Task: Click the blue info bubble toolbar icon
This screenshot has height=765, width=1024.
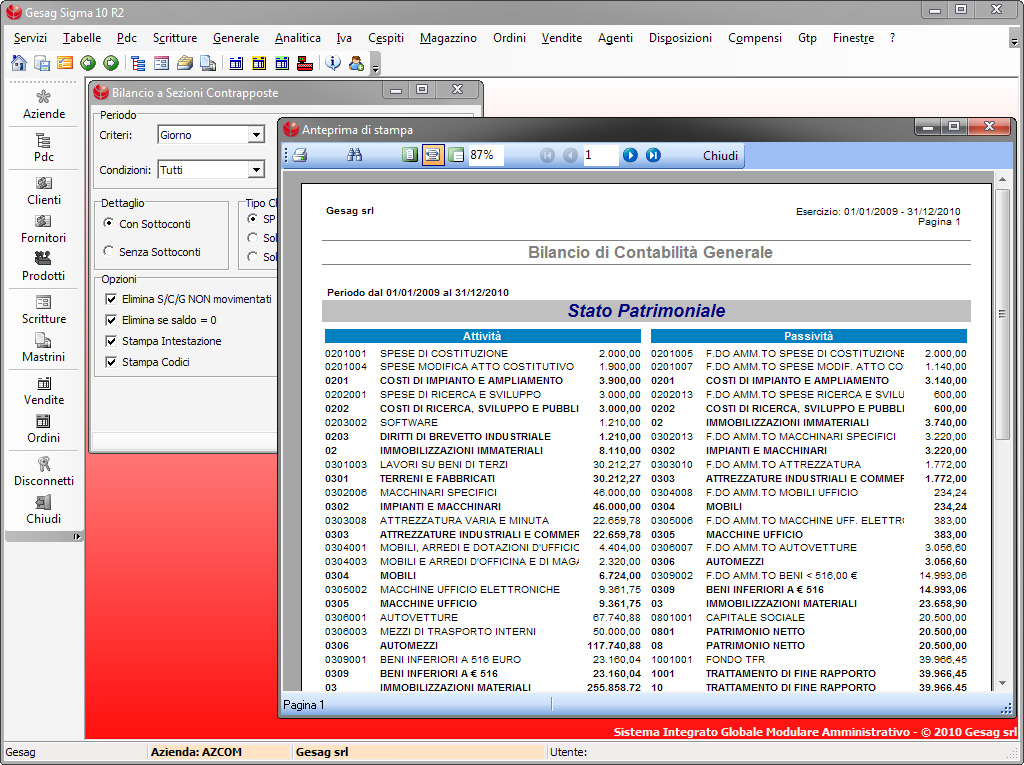Action: pyautogui.click(x=333, y=63)
